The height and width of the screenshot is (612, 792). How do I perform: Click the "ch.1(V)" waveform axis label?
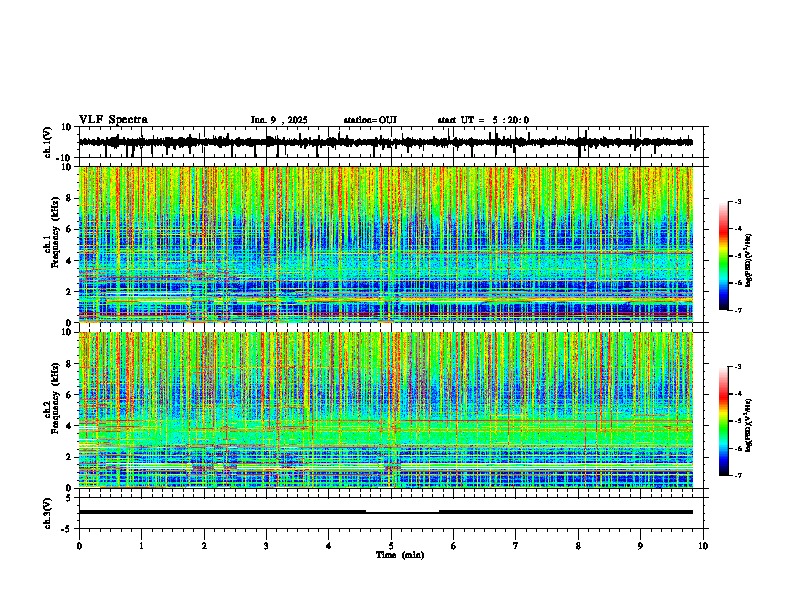pyautogui.click(x=48, y=142)
